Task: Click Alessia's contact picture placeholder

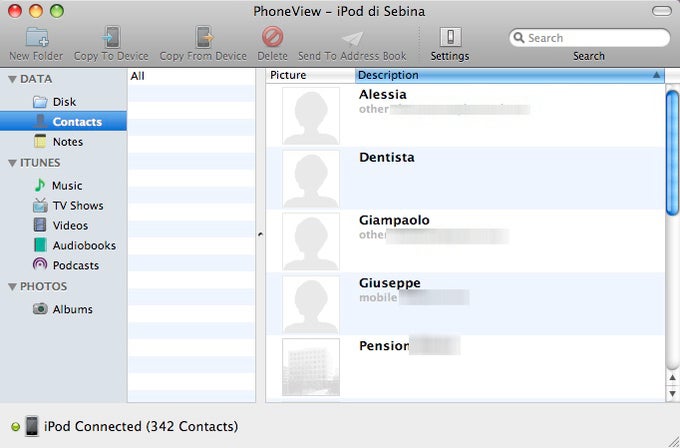Action: (311, 116)
